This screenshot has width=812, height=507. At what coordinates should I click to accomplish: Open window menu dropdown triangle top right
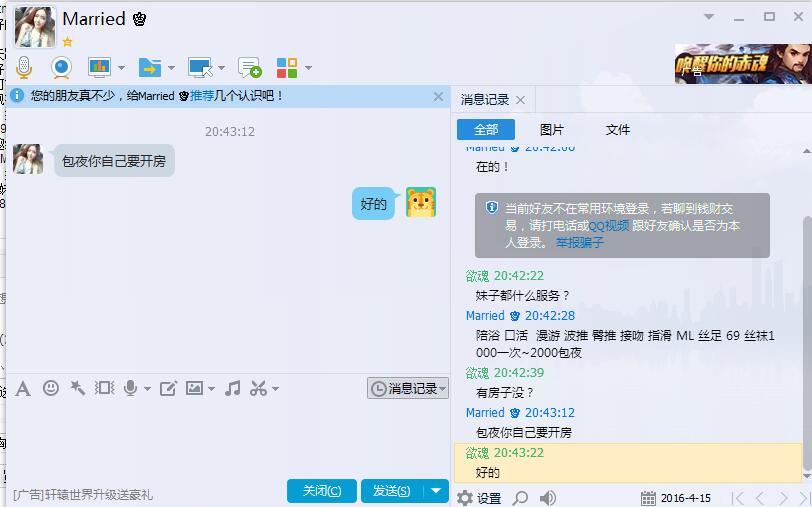click(709, 17)
